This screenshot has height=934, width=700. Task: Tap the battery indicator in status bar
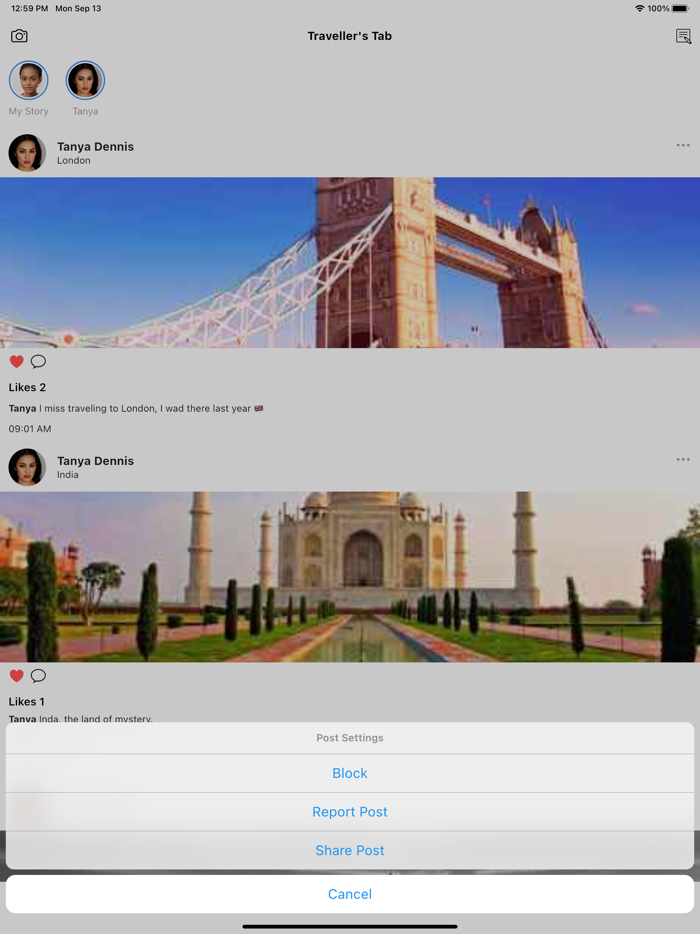(x=680, y=8)
